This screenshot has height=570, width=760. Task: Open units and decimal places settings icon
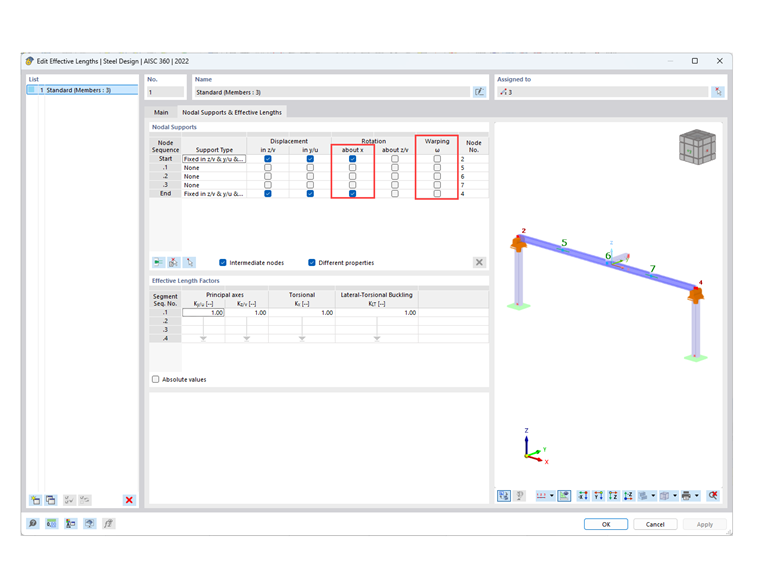click(x=51, y=523)
